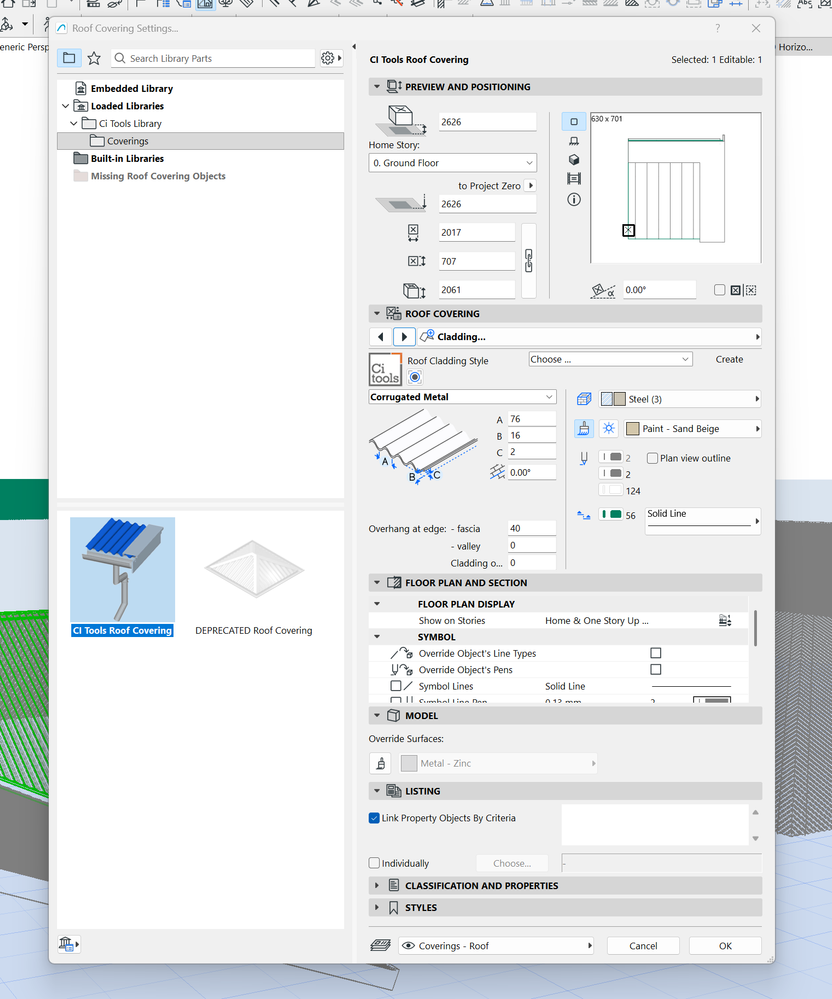Click the fascia overhang field showing 40
This screenshot has width=832, height=999.
532,528
